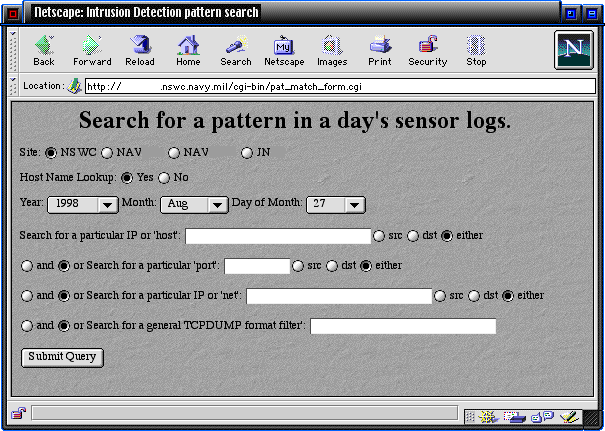Go to Home using toolbar icon
This screenshot has width=605, height=431.
pos(188,48)
